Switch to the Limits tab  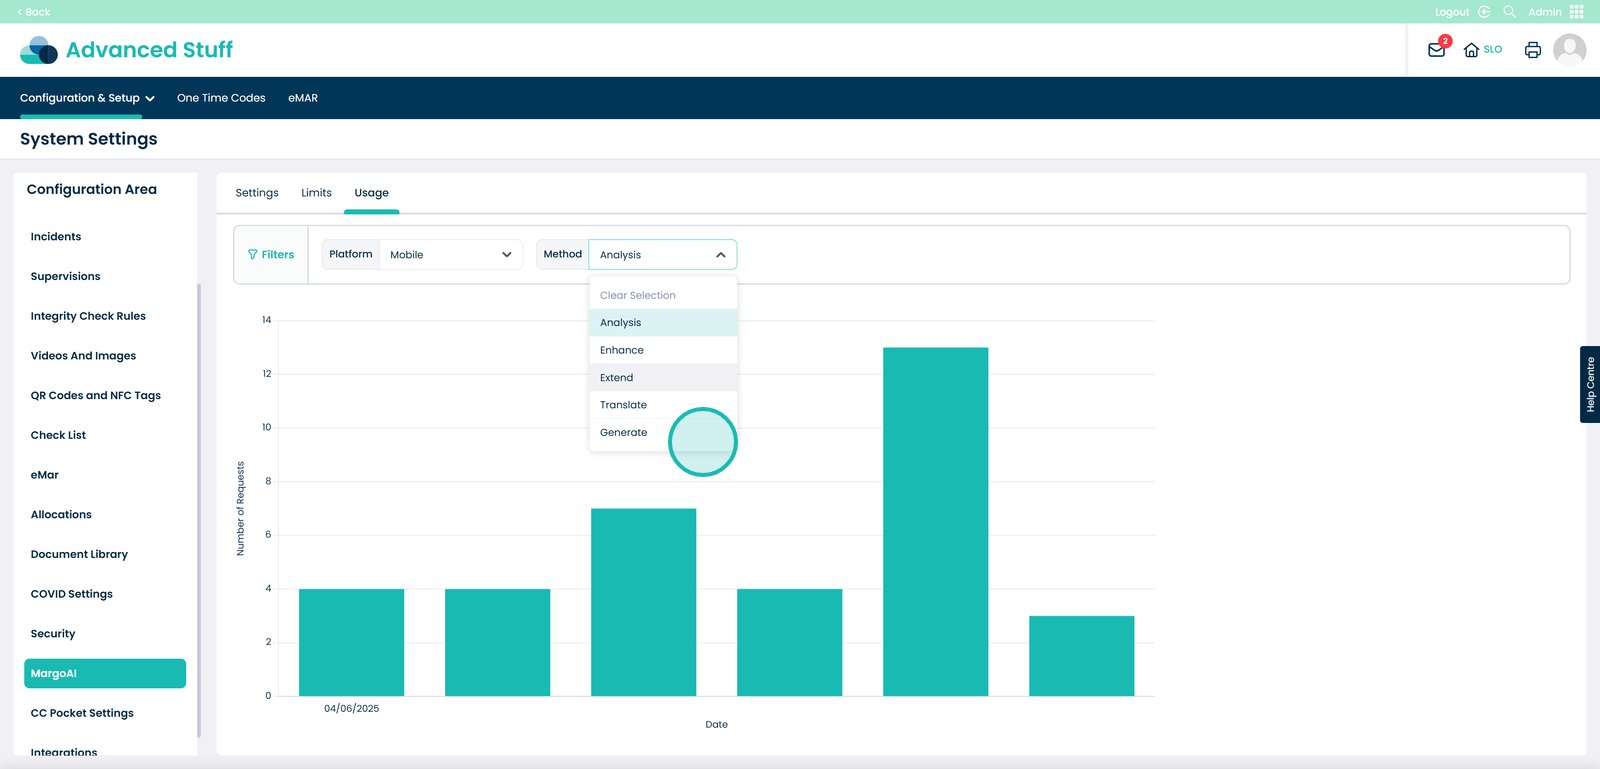point(316,193)
